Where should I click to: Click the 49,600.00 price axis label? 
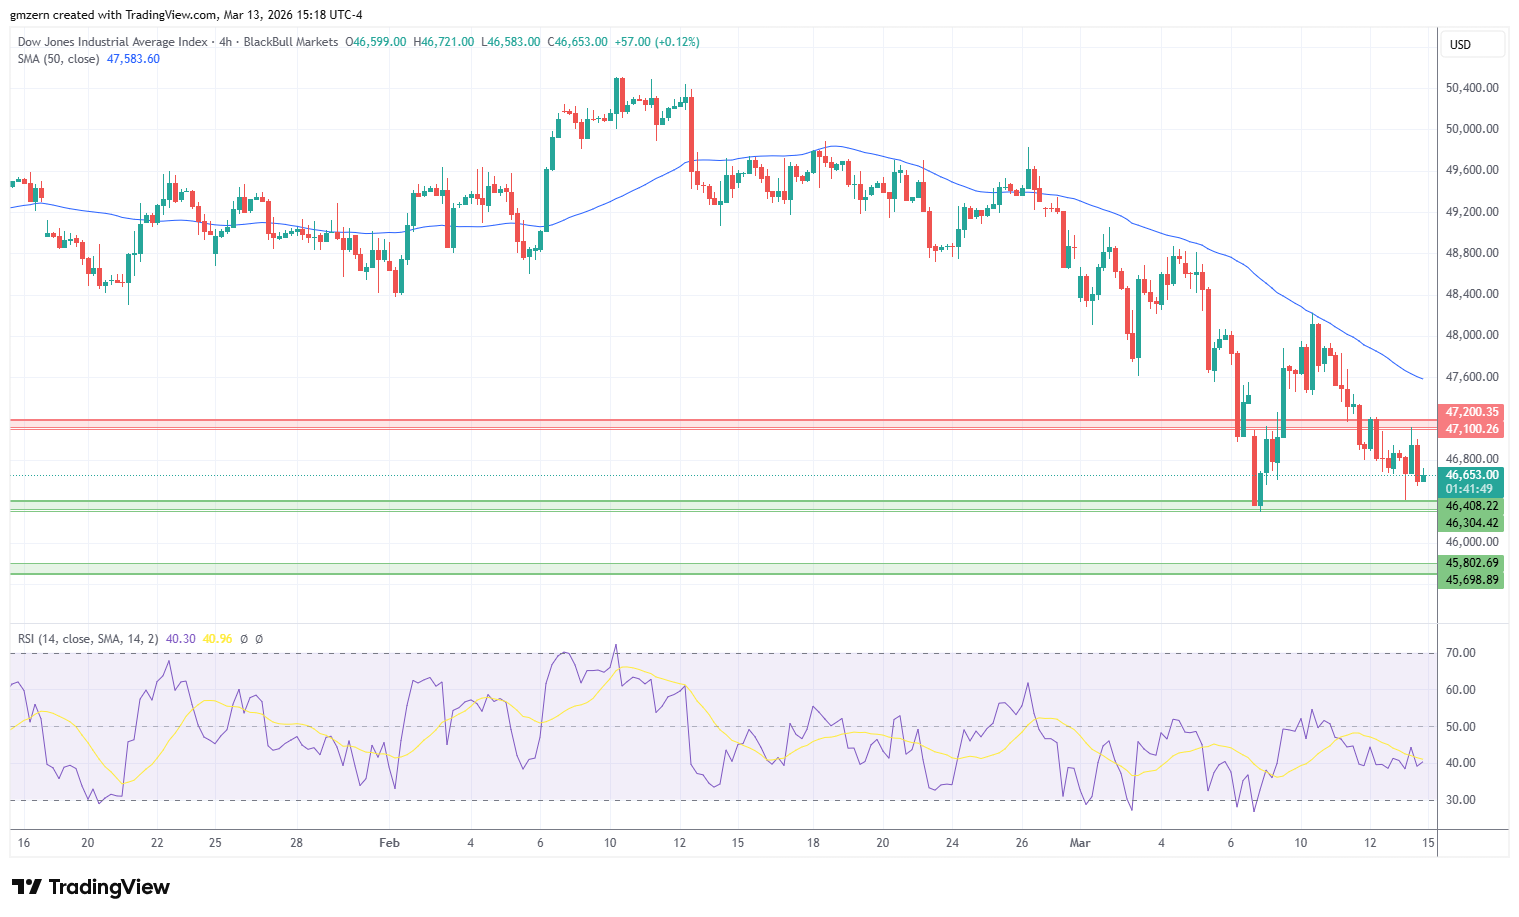[1472, 170]
